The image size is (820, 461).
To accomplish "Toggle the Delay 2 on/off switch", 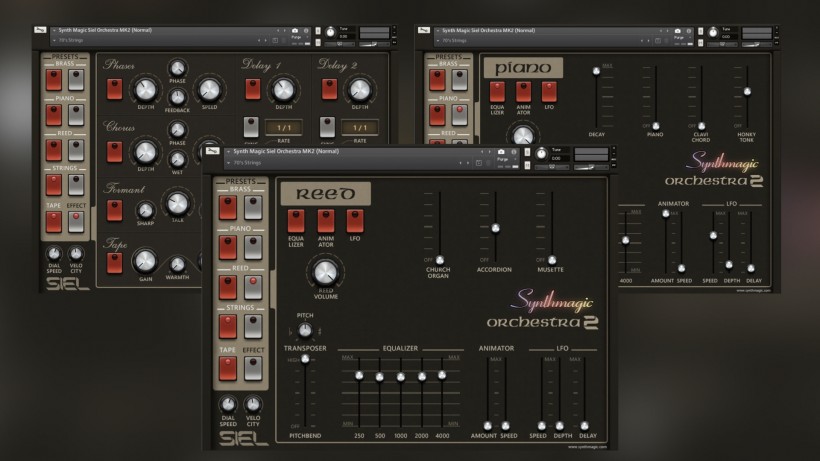I will pyautogui.click(x=329, y=89).
